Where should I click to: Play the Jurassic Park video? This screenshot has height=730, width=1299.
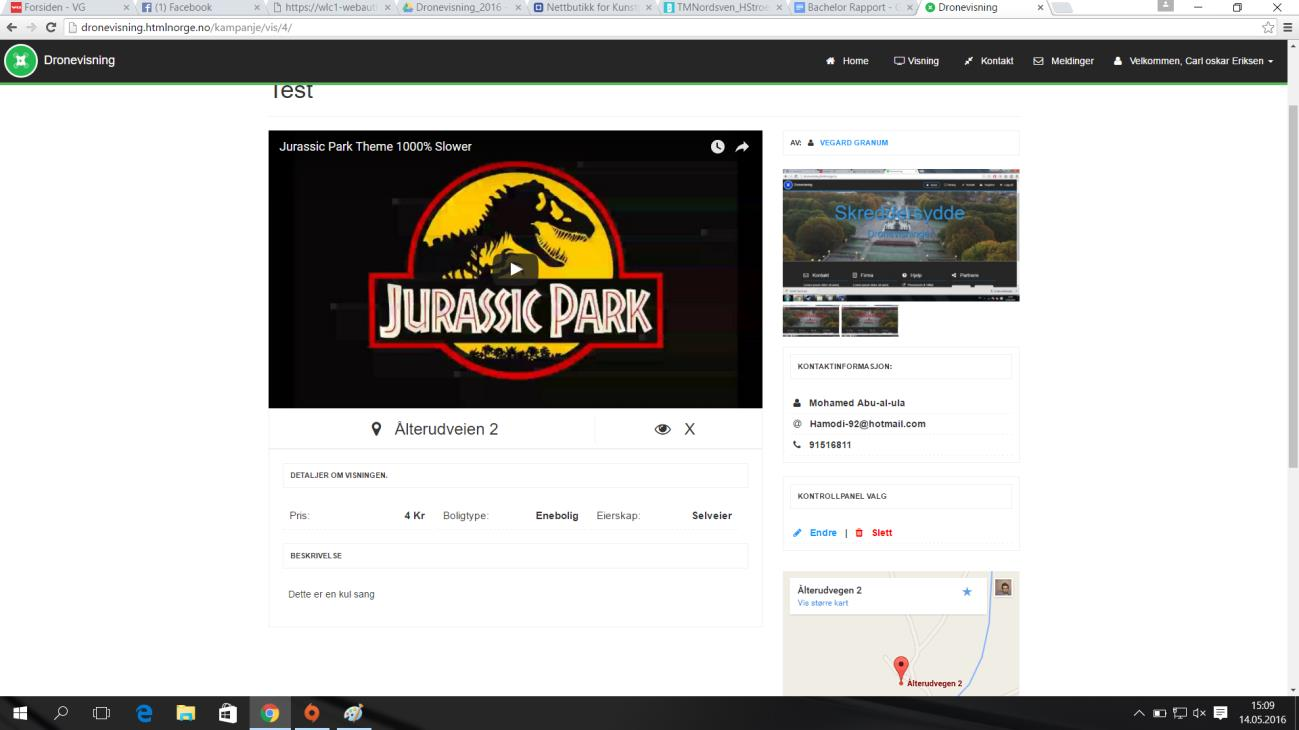pyautogui.click(x=515, y=268)
